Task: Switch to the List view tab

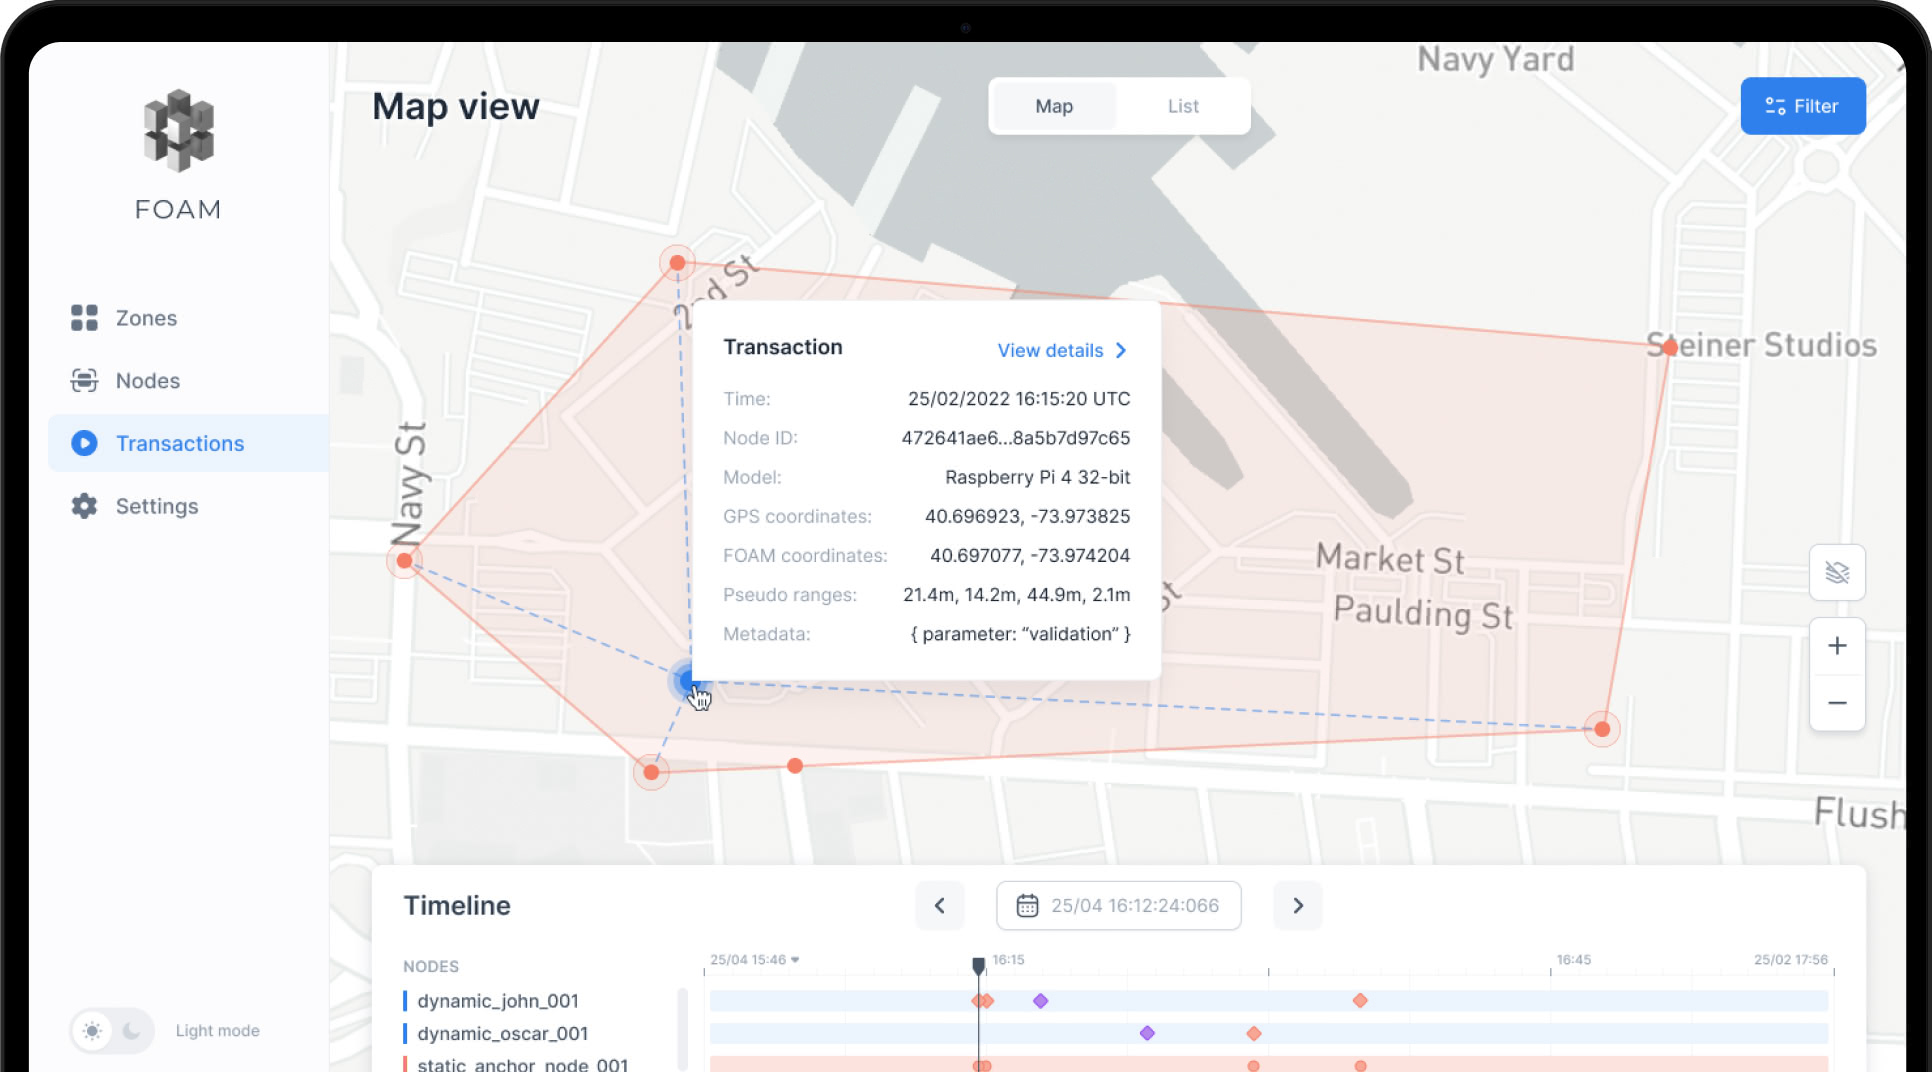Action: tap(1183, 105)
